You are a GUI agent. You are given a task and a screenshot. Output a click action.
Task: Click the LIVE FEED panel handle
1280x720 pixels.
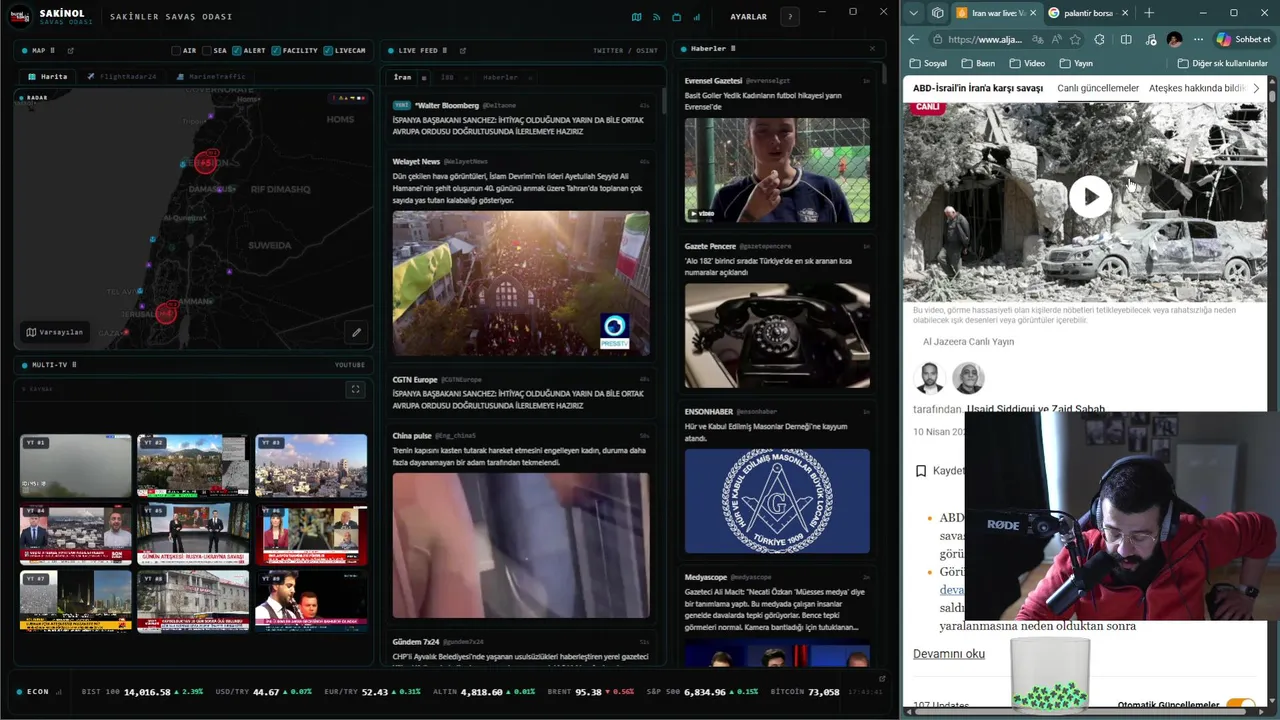coord(446,50)
